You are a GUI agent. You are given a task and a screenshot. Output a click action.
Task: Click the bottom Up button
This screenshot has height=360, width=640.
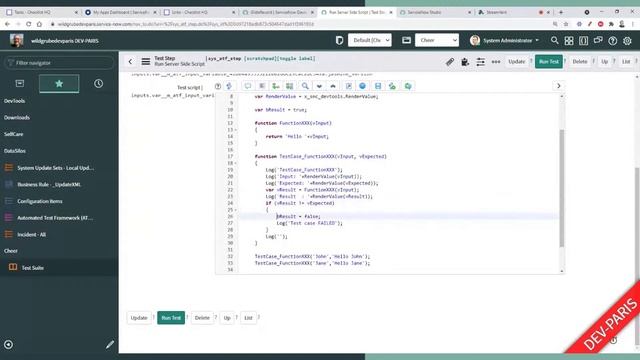227,318
